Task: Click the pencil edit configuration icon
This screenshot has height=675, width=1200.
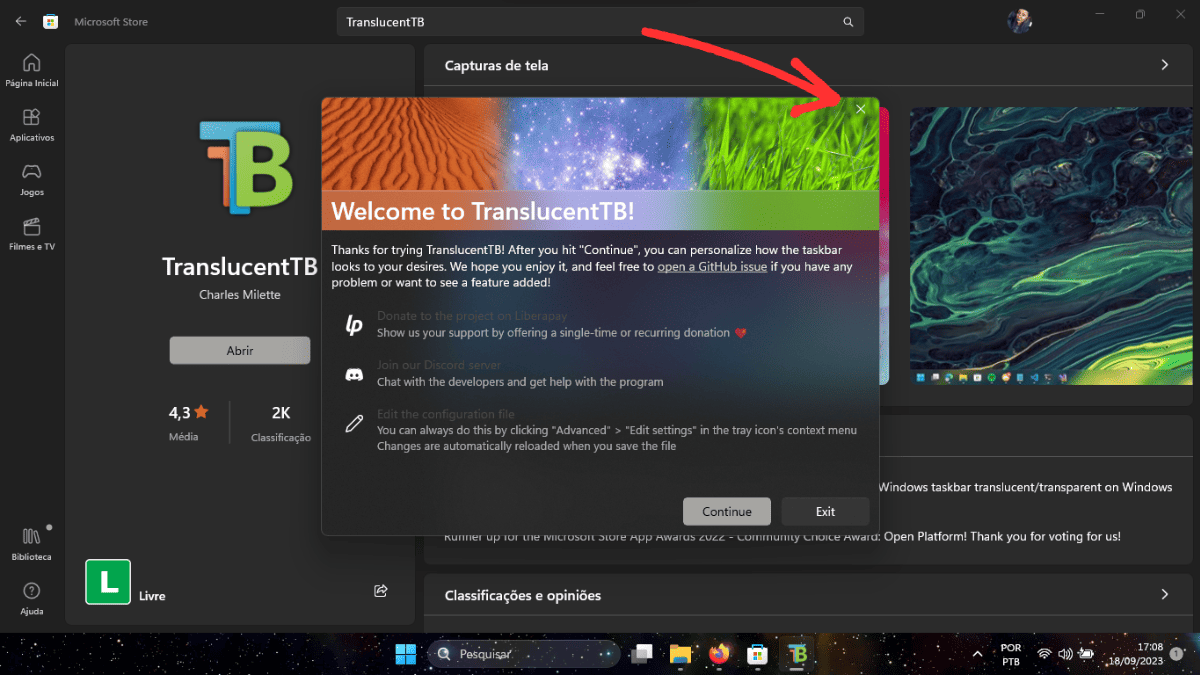Action: coord(354,423)
